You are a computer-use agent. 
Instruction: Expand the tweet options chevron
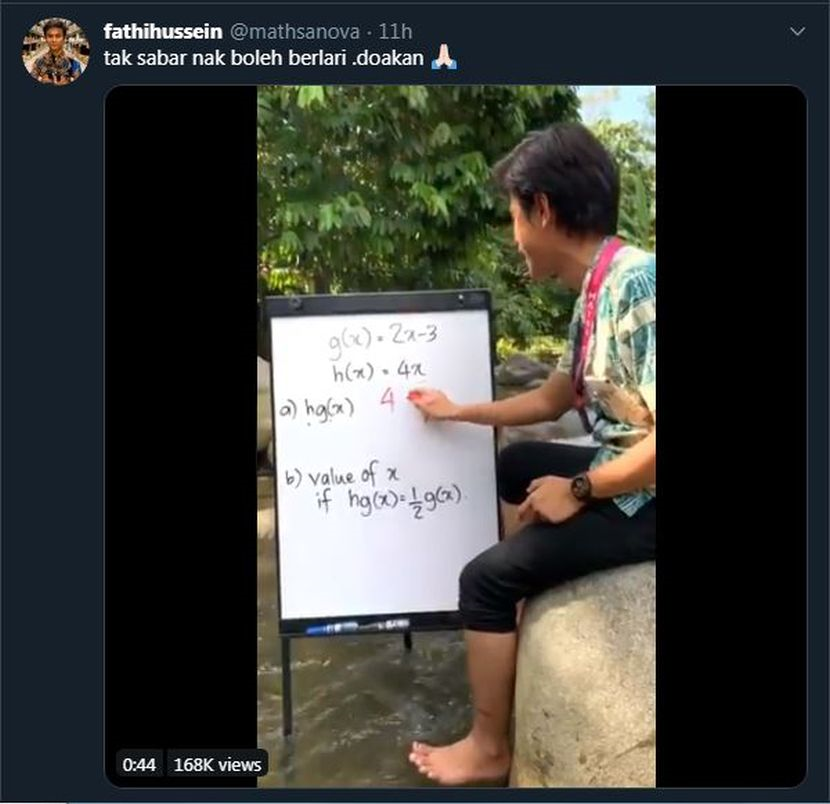(x=797, y=32)
